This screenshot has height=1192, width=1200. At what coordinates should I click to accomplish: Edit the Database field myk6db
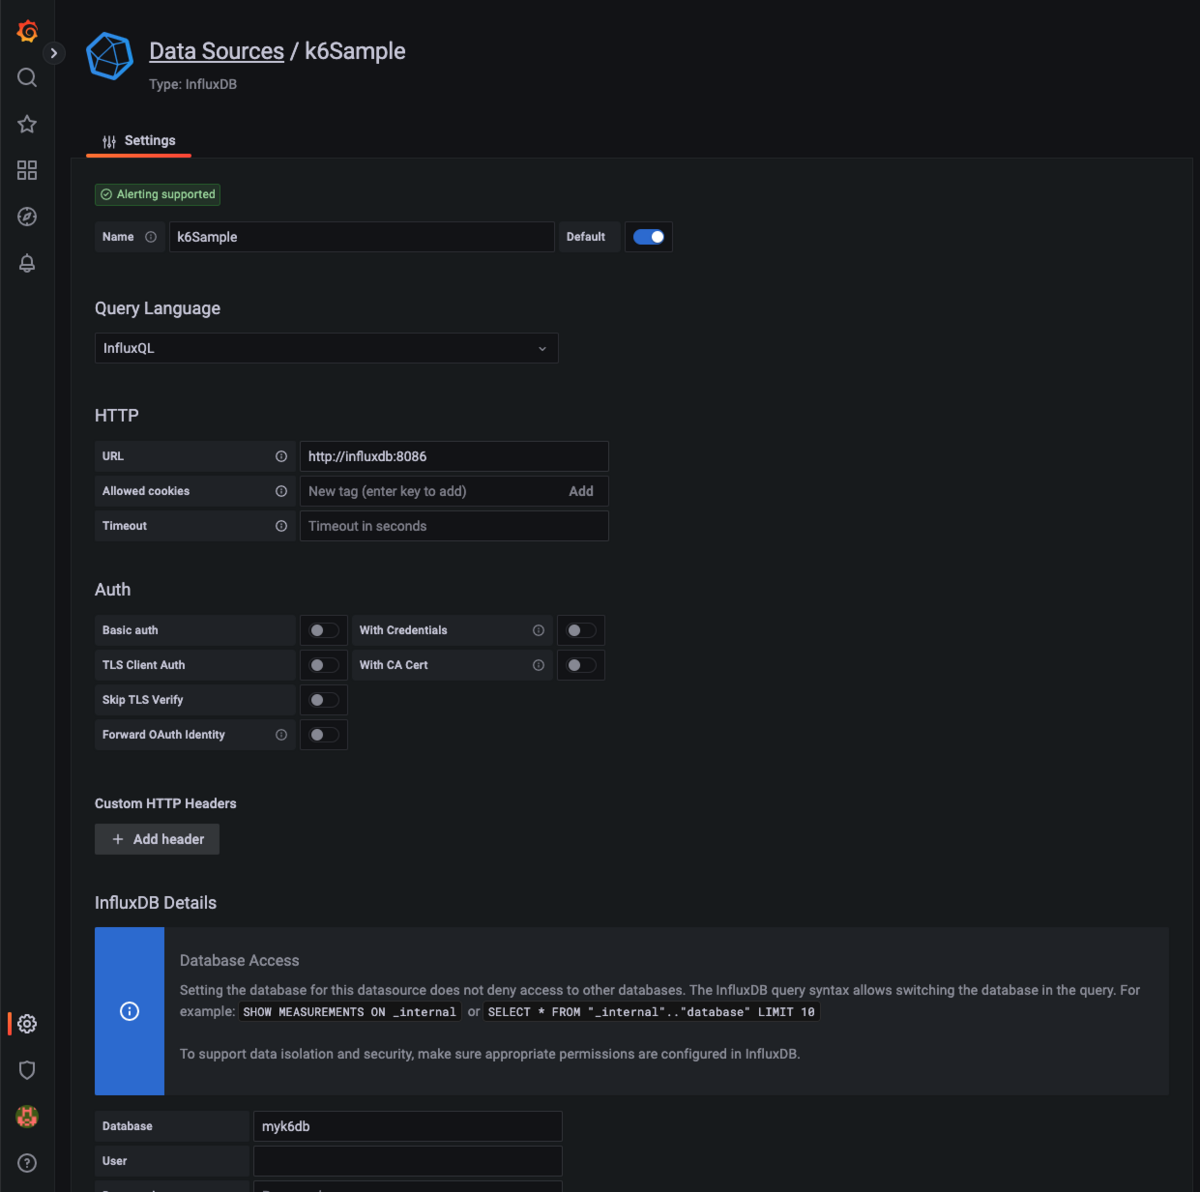click(x=408, y=1126)
